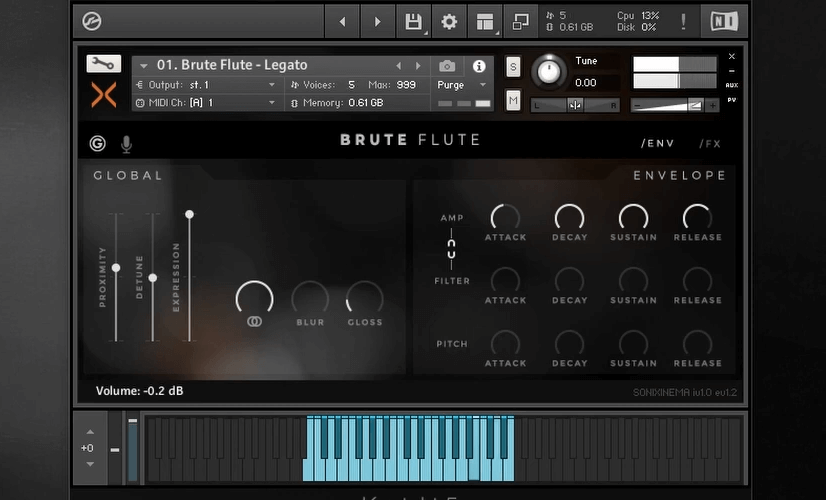Click the stereo width knob
The image size is (826, 500).
[254, 298]
